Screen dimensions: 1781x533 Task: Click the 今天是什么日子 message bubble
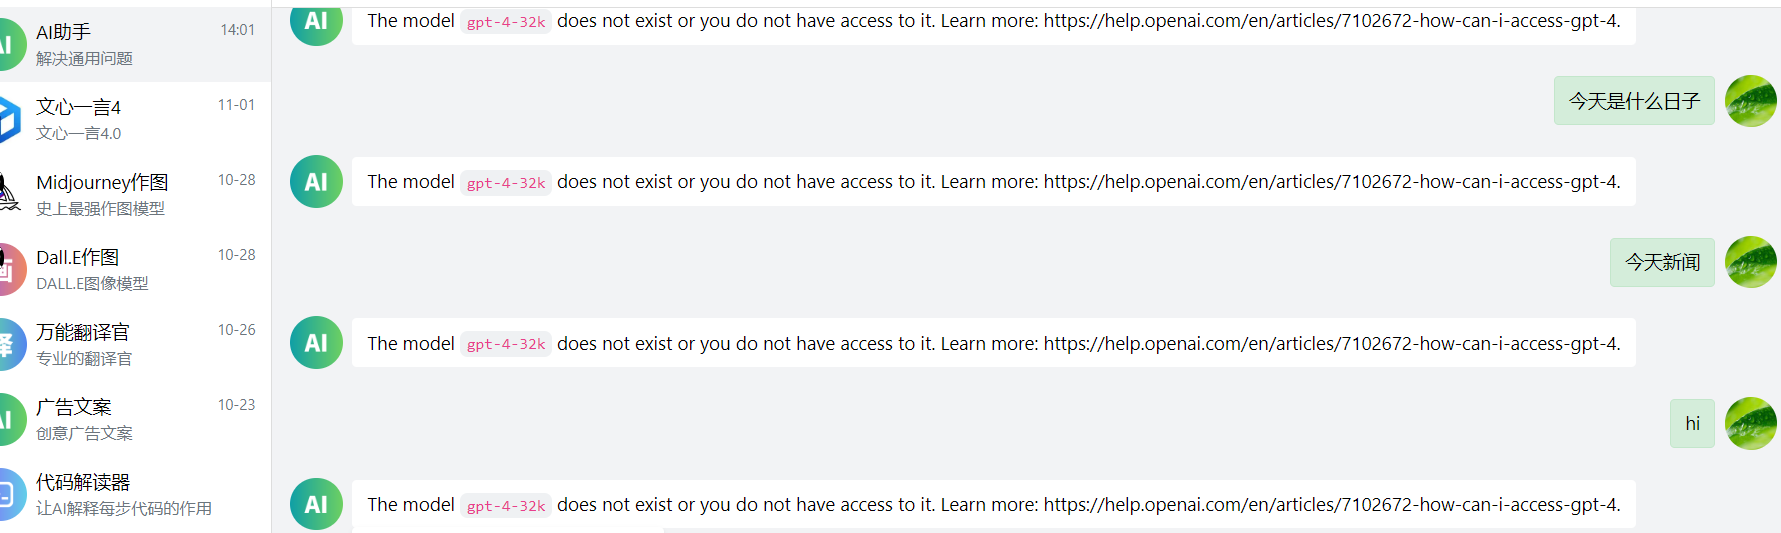pyautogui.click(x=1634, y=101)
